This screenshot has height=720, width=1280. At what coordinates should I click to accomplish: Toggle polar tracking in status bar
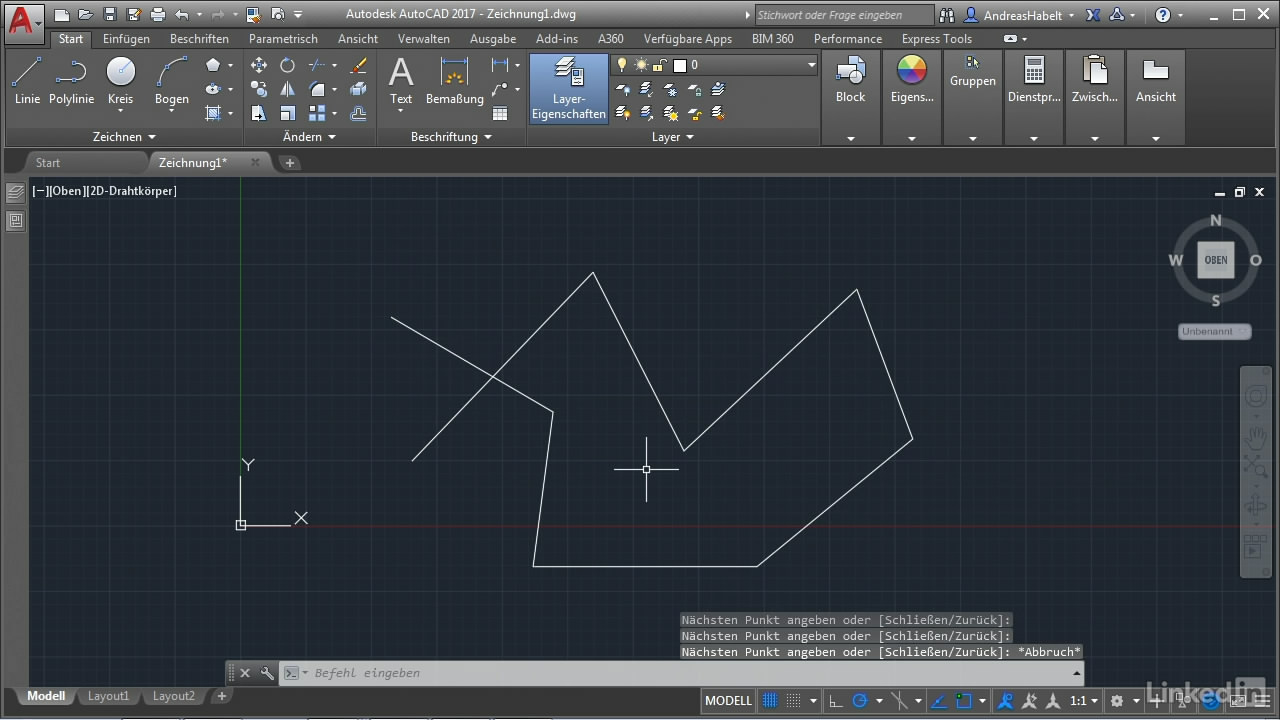point(859,701)
